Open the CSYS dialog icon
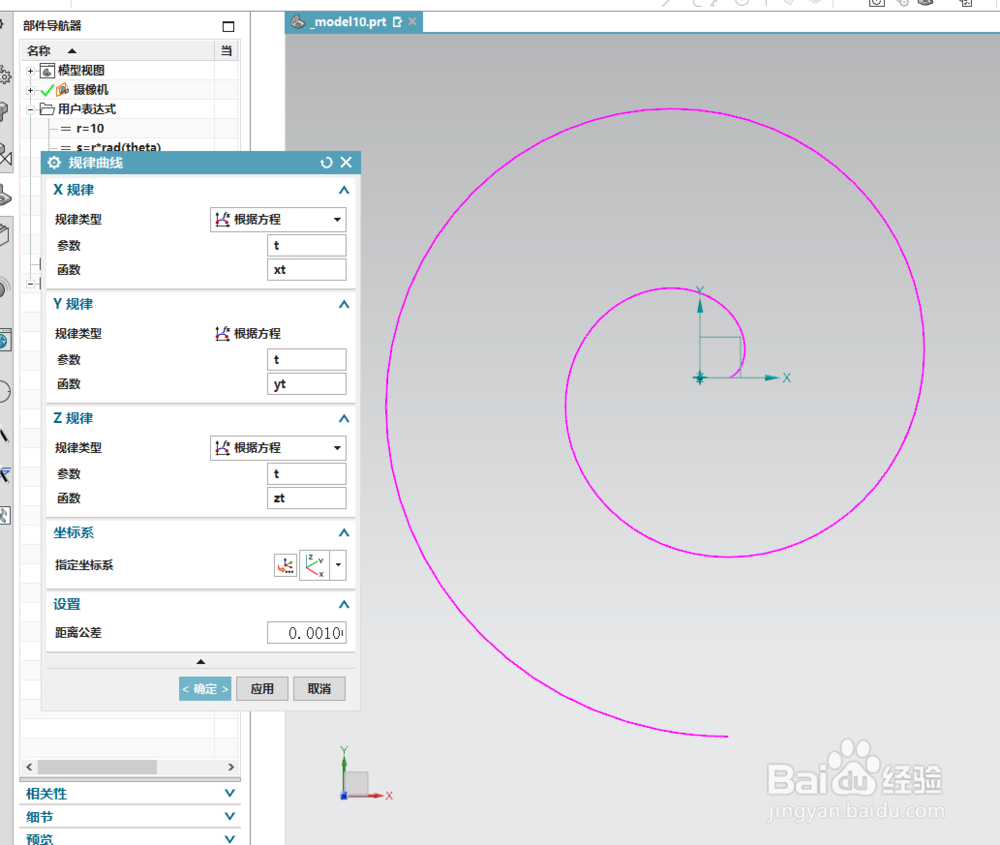The image size is (1000, 845). pyautogui.click(x=286, y=565)
